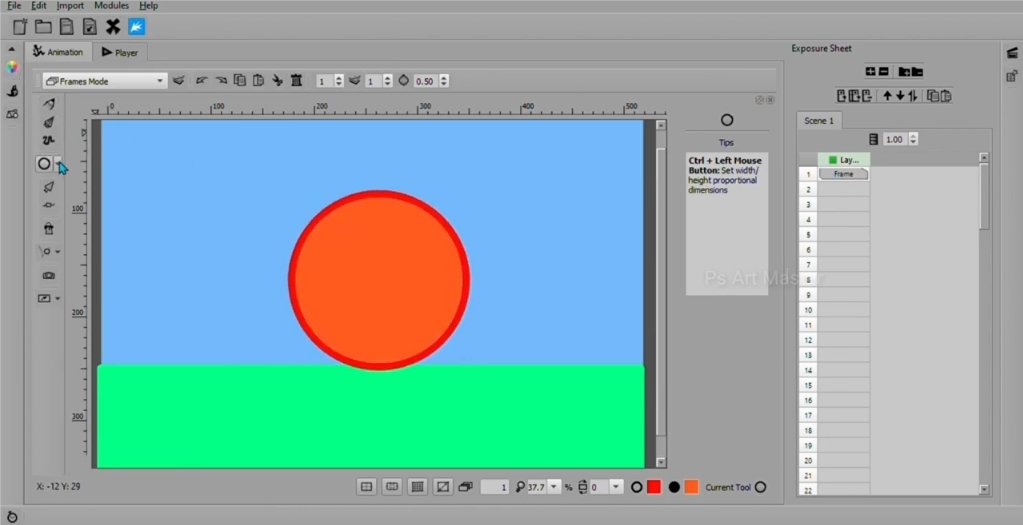Select Frame cell in row 1
The height and width of the screenshot is (525, 1023).
tap(844, 174)
